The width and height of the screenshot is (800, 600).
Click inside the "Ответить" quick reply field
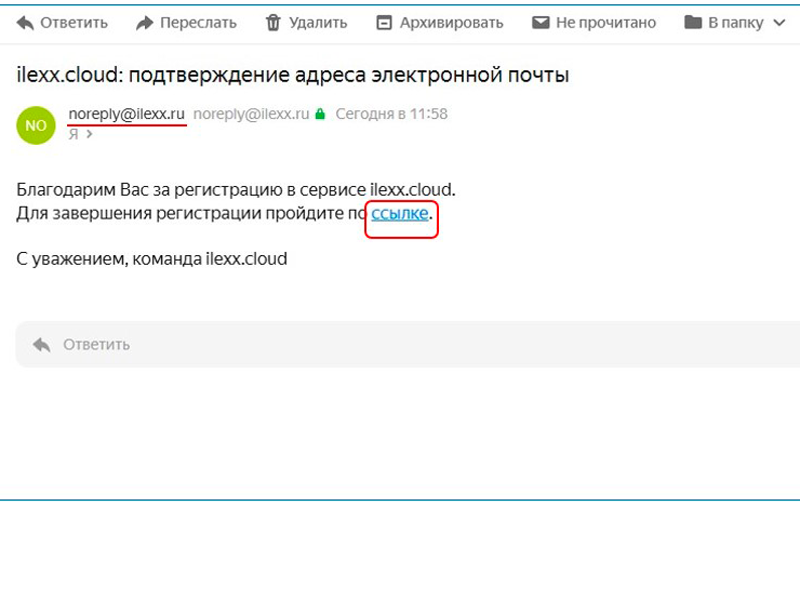click(x=400, y=344)
